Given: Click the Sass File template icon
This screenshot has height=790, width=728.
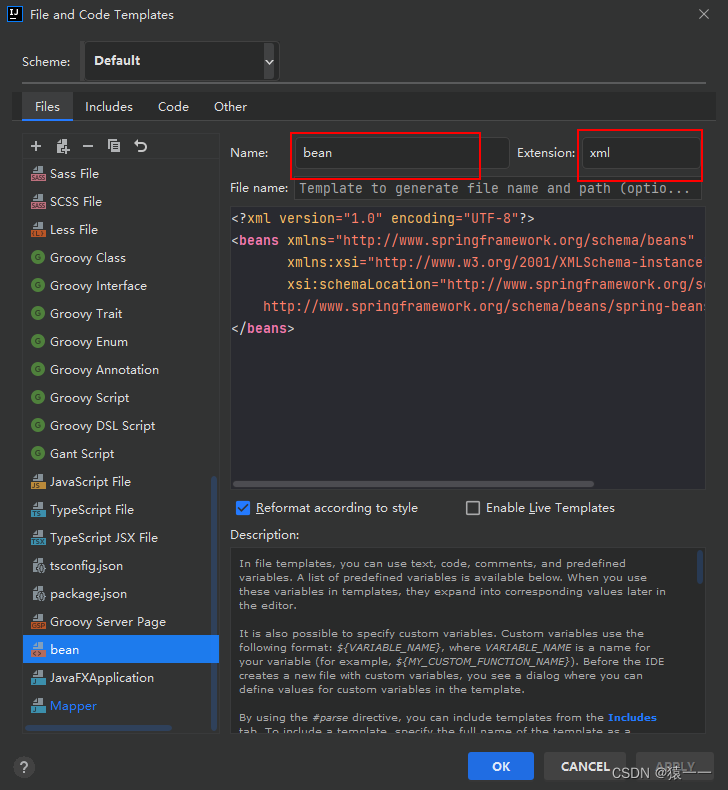Looking at the screenshot, I should (x=38, y=174).
